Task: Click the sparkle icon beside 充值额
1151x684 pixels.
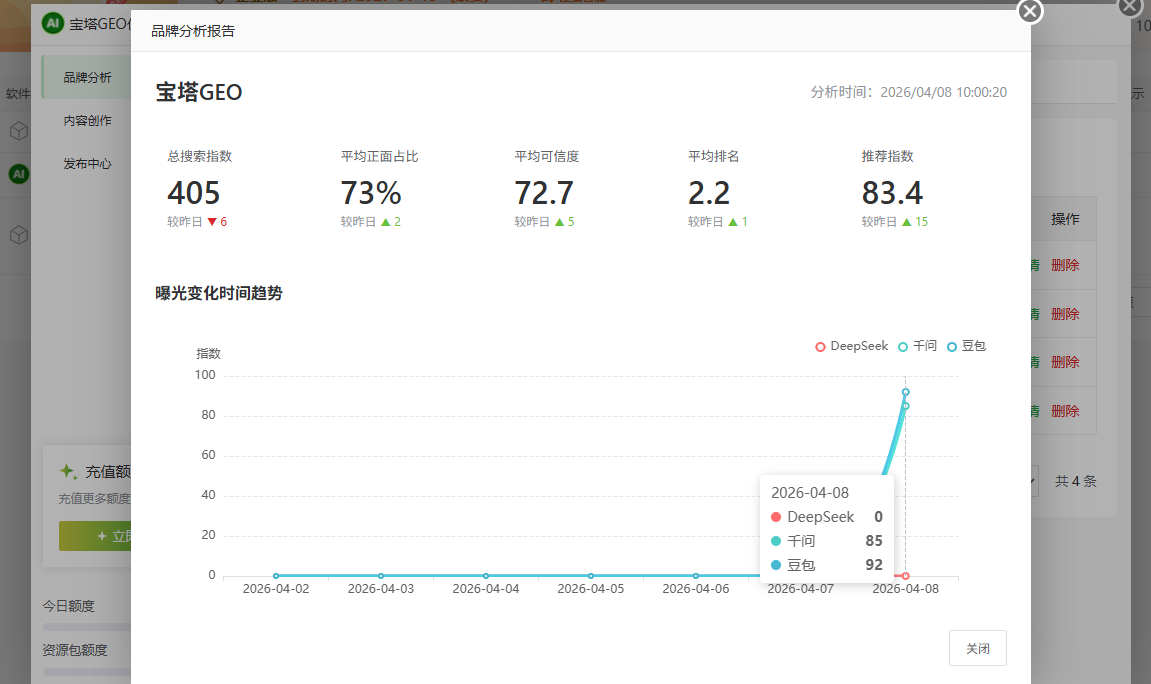Action: pos(68,471)
